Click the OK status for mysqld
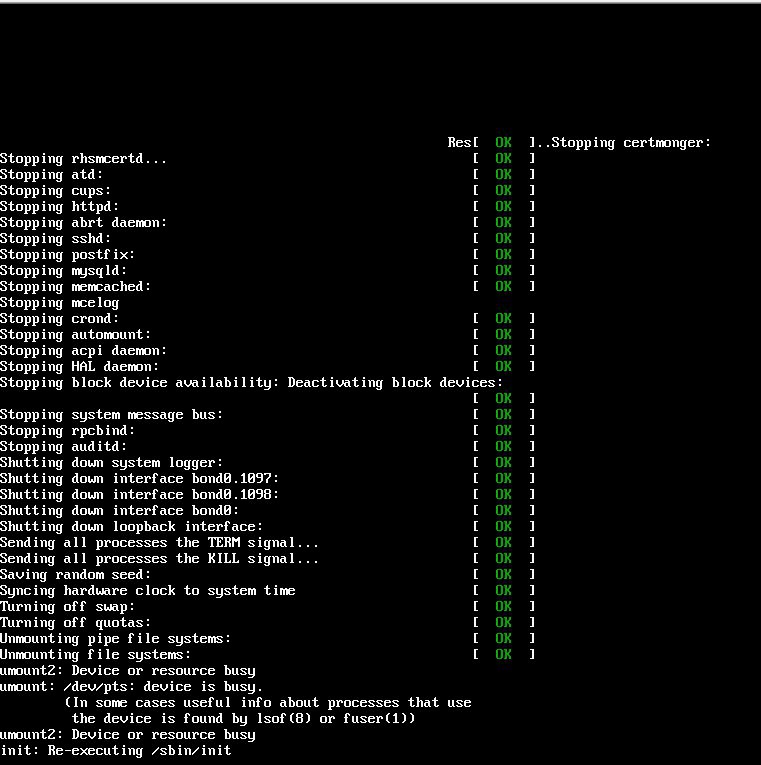 point(503,270)
